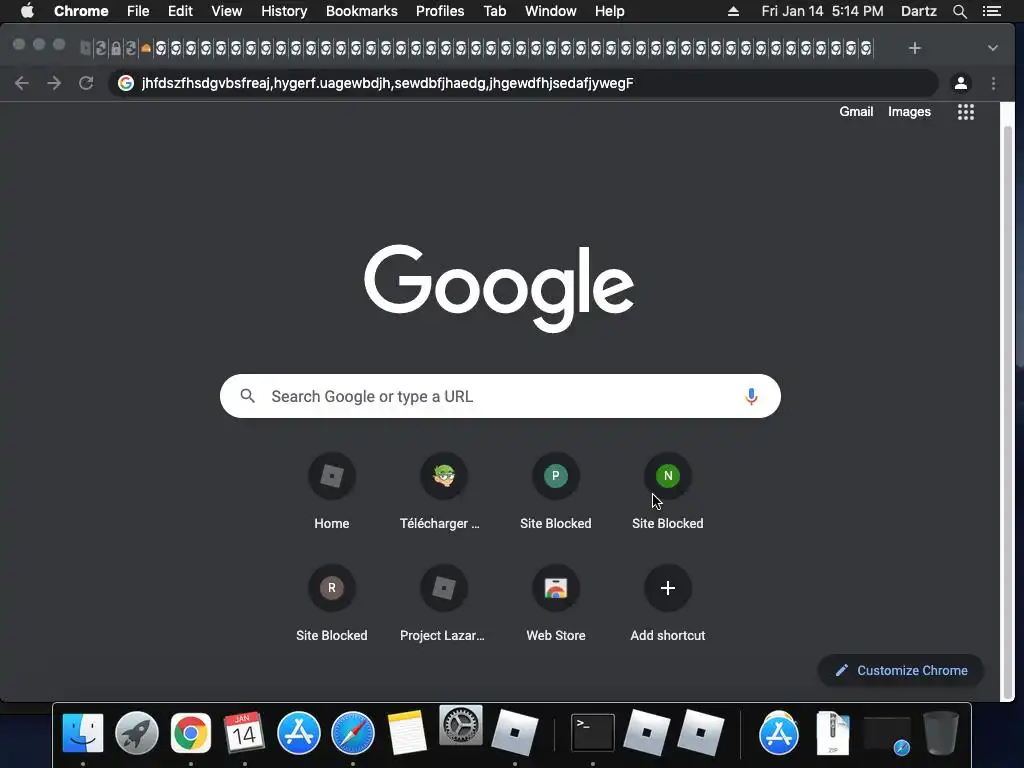The width and height of the screenshot is (1024, 768).
Task: Open Roblox icon beside System Preferences
Action: (515, 733)
